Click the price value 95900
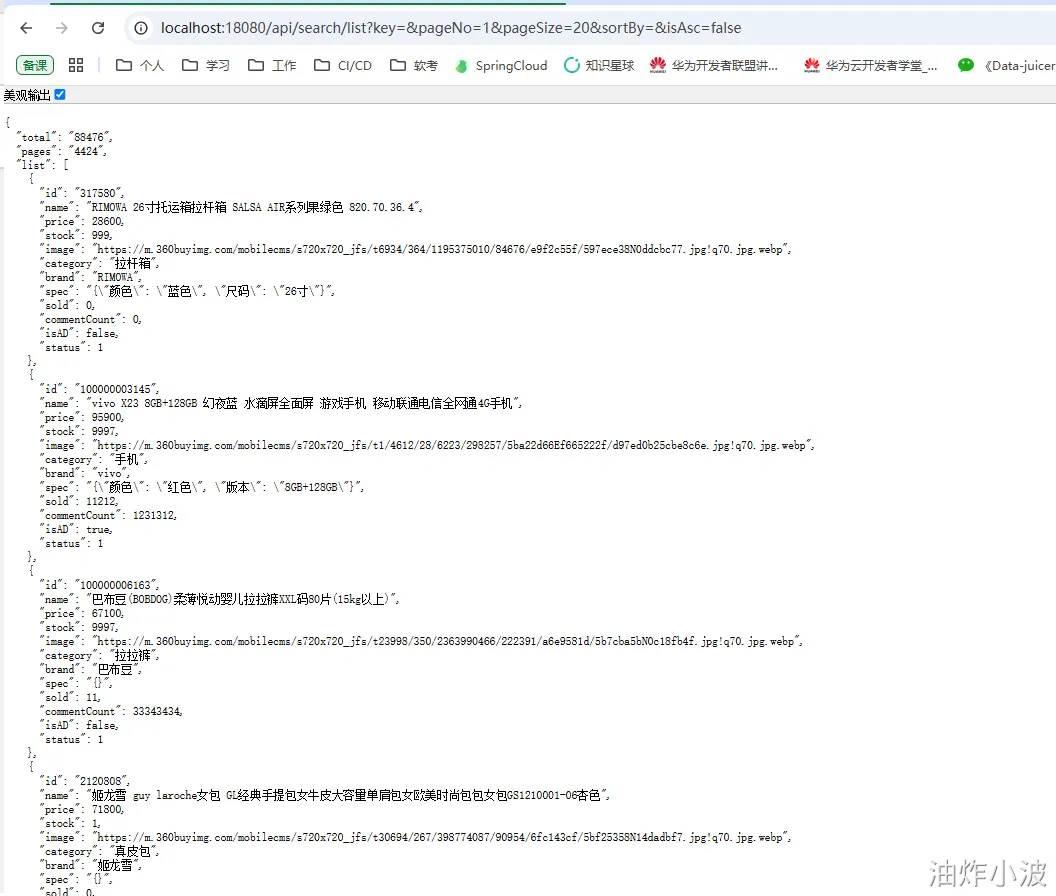This screenshot has height=896, width=1056. click(x=108, y=418)
